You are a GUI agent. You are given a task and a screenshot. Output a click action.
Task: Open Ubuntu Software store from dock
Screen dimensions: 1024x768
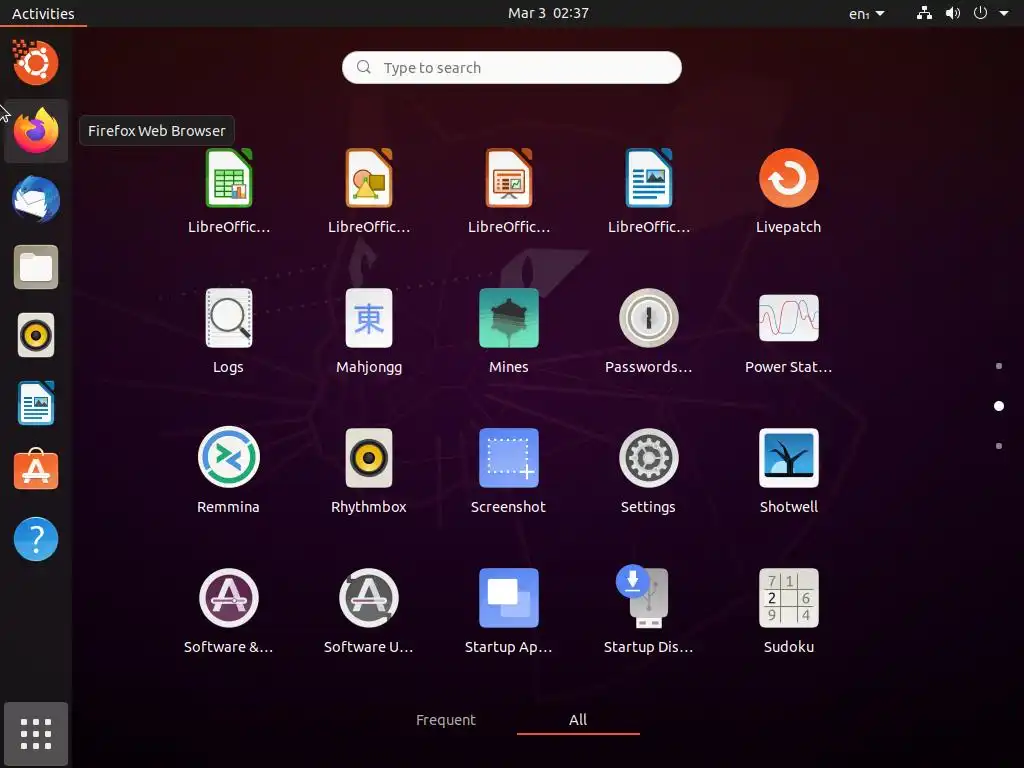pyautogui.click(x=36, y=470)
